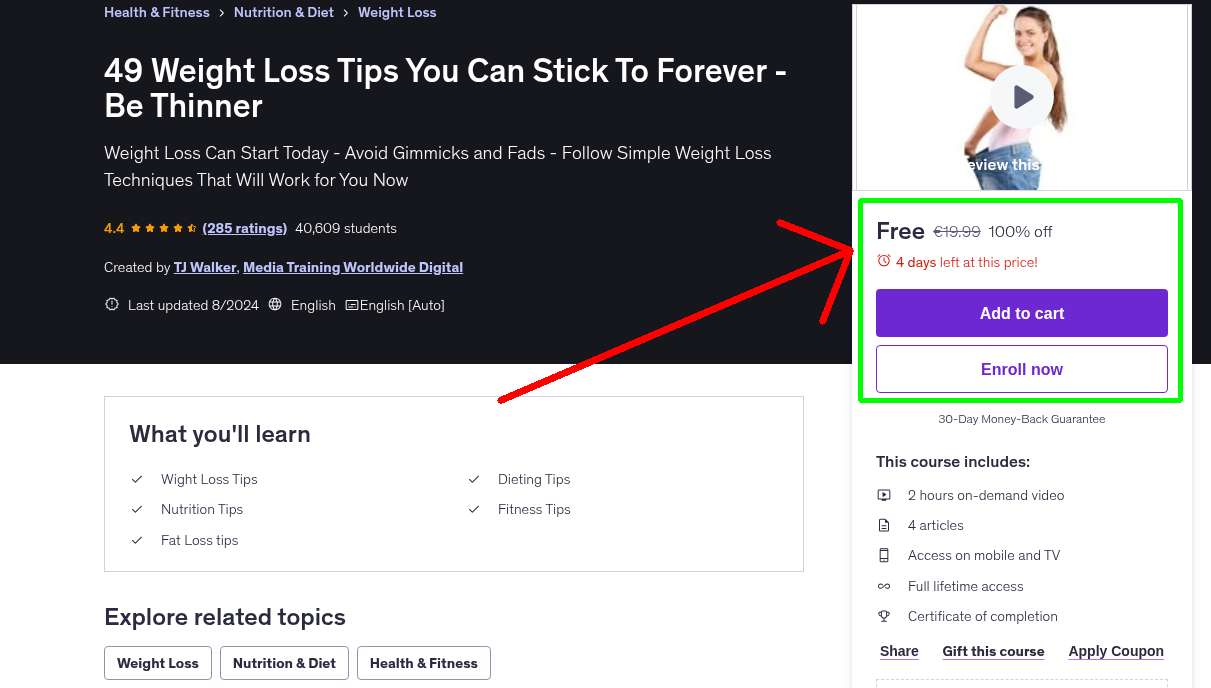
Task: Open the Weight Loss breadcrumb category
Action: 397,12
